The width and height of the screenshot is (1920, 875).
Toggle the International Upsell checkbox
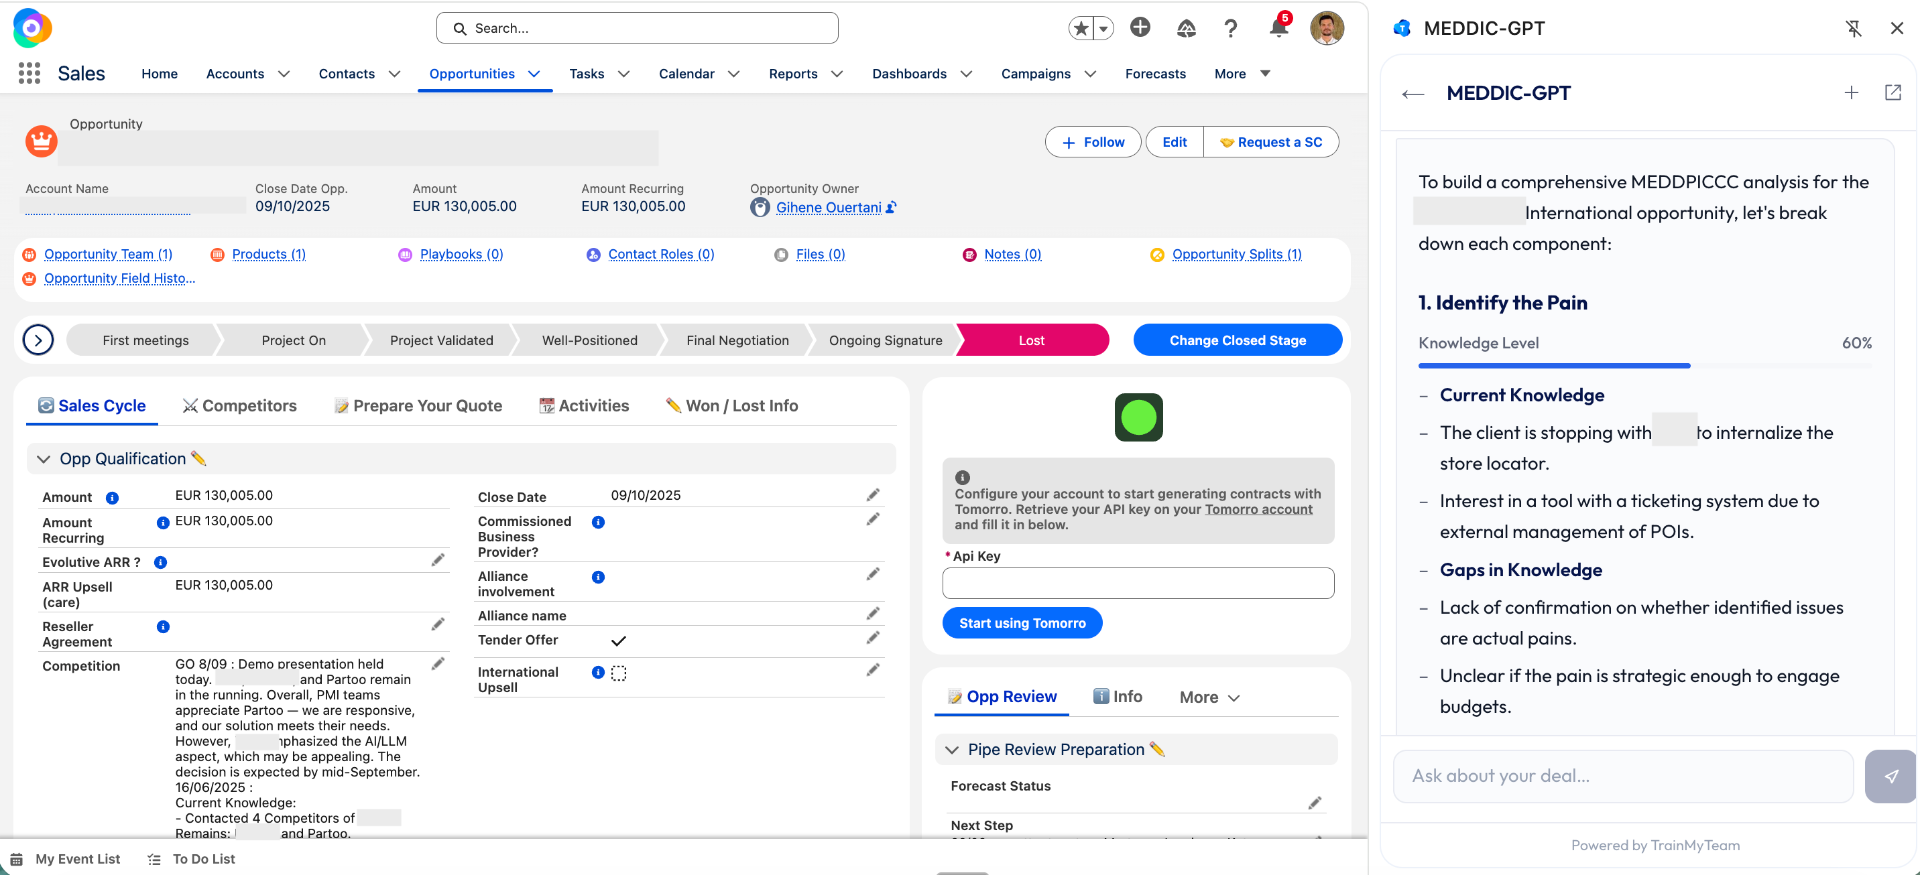pyautogui.click(x=619, y=673)
